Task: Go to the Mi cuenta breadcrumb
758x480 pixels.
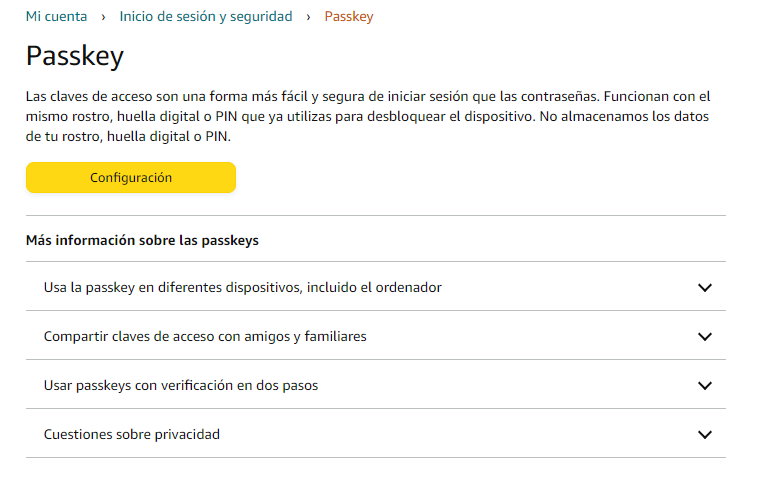Action: [56, 16]
